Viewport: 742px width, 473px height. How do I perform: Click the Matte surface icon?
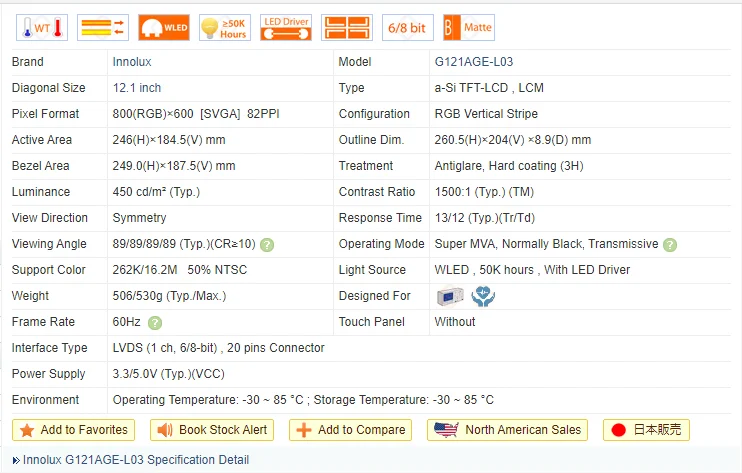coord(469,27)
